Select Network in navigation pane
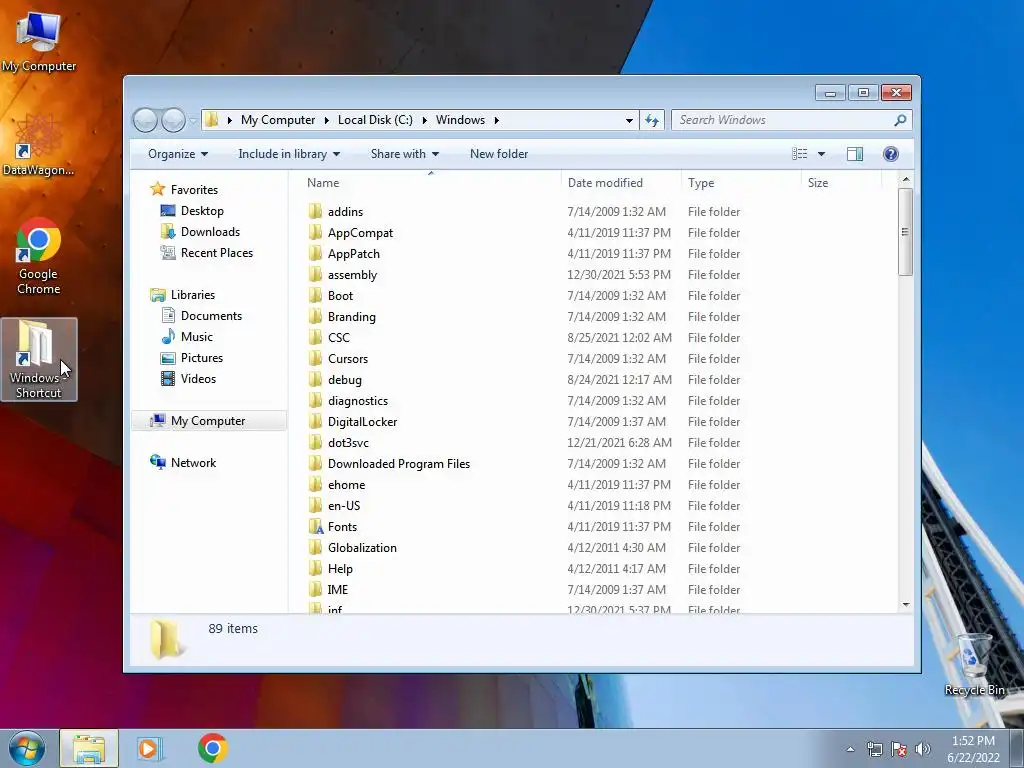Screen dimensions: 1024x768 tap(193, 463)
